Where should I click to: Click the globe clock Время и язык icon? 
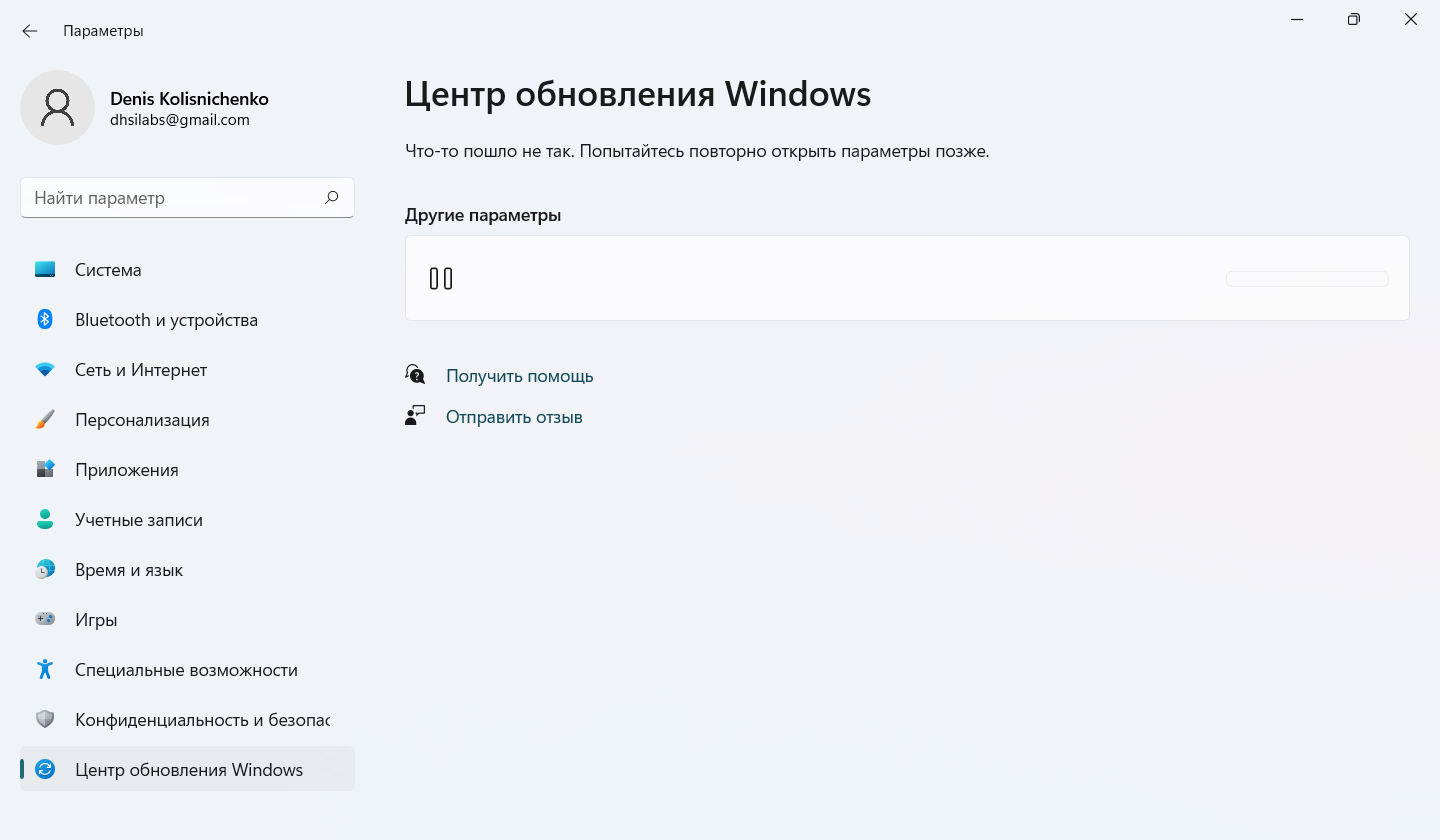tap(45, 570)
